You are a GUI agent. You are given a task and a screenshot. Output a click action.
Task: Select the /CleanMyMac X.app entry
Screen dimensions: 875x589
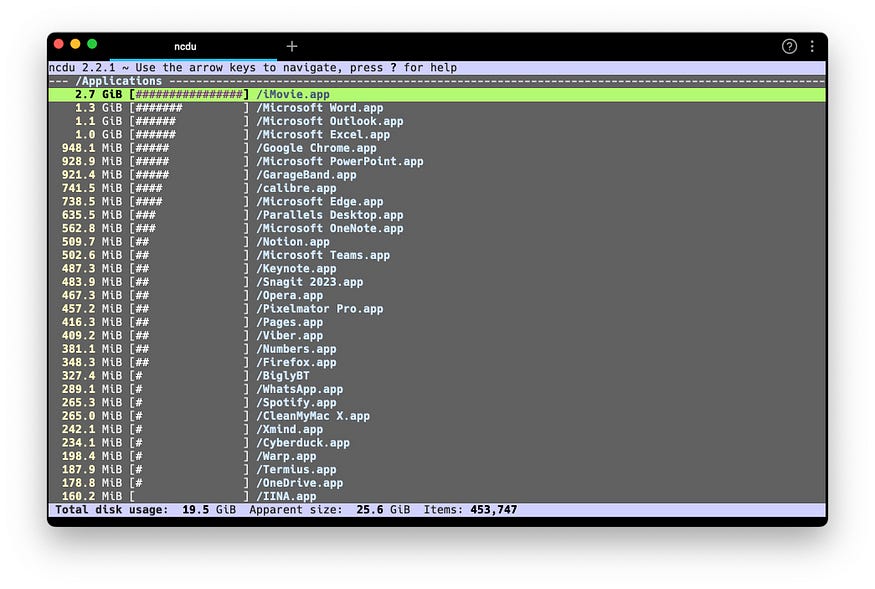(437, 416)
